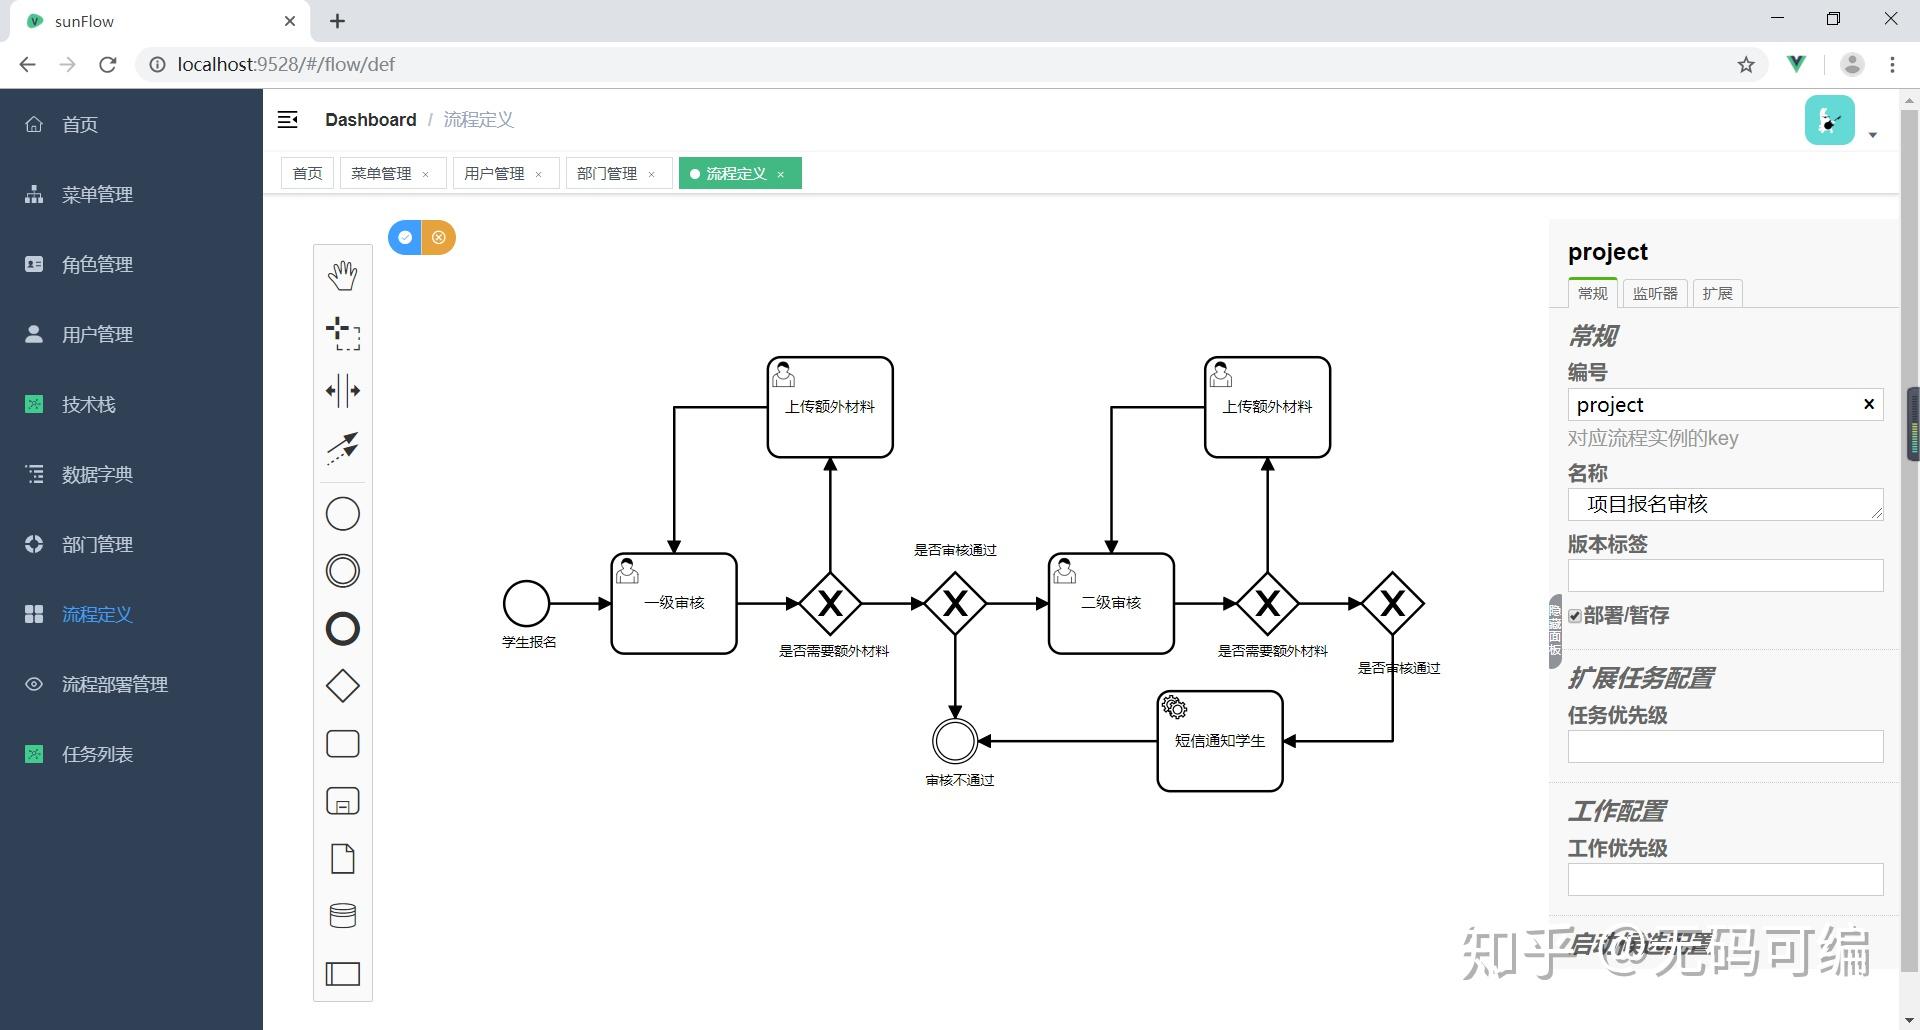Click inside the 版本标签 input field
This screenshot has height=1030, width=1920.
click(x=1725, y=575)
